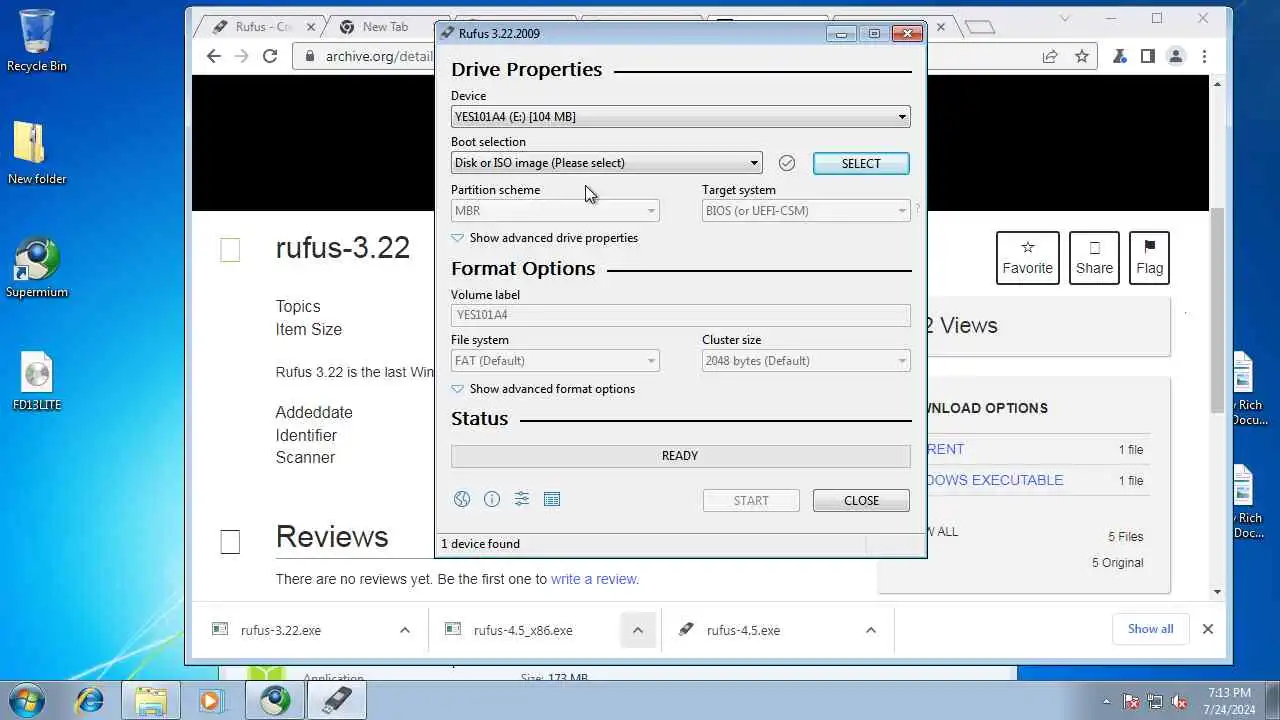Click the START button in Rufus

click(751, 500)
